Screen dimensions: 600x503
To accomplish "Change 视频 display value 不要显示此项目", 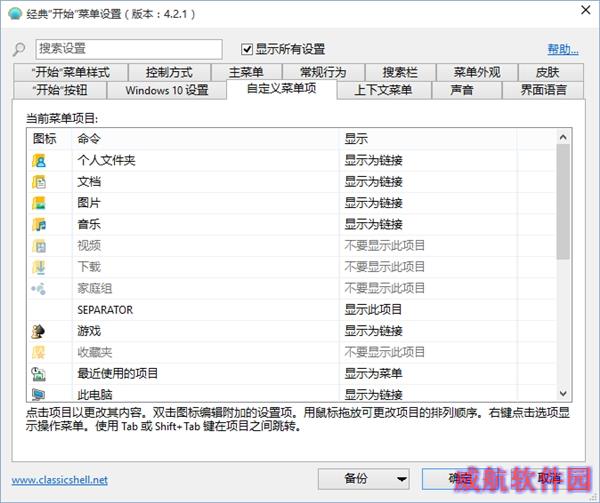I will (385, 246).
